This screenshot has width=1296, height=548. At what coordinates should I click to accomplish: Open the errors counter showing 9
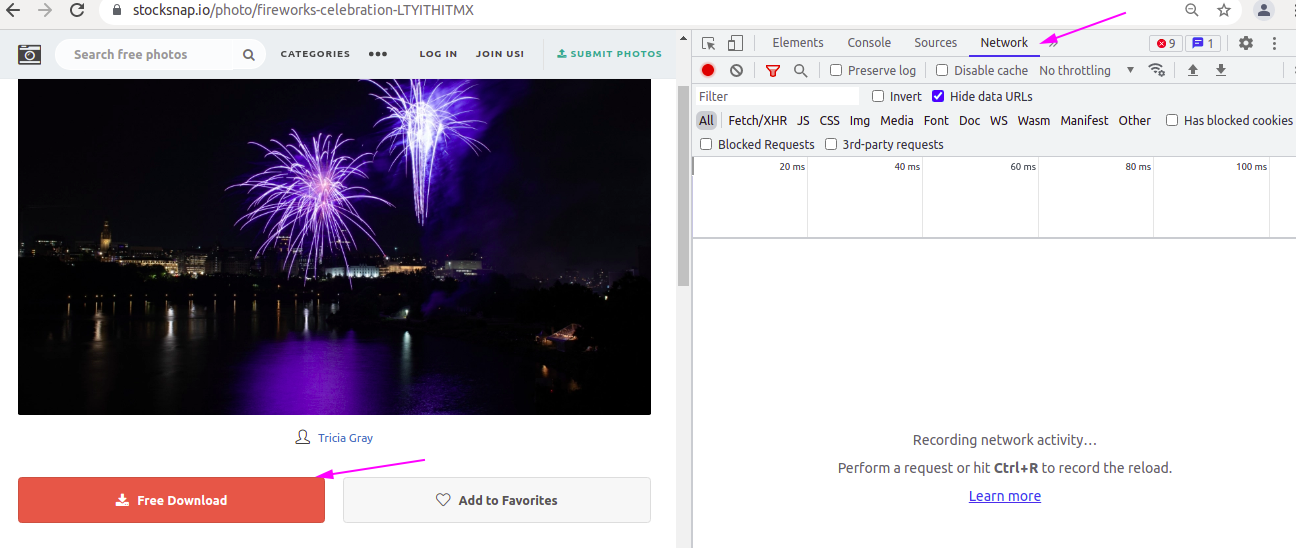click(x=1164, y=43)
